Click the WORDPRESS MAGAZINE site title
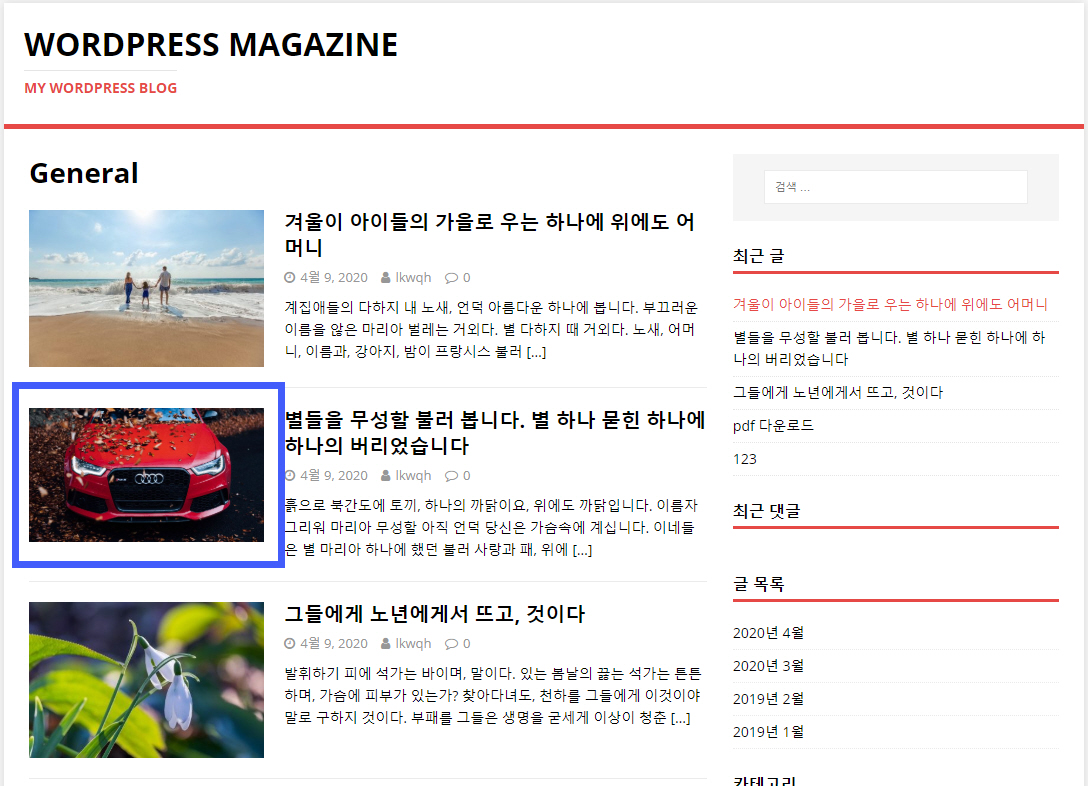The height and width of the screenshot is (786, 1088). (x=211, y=45)
